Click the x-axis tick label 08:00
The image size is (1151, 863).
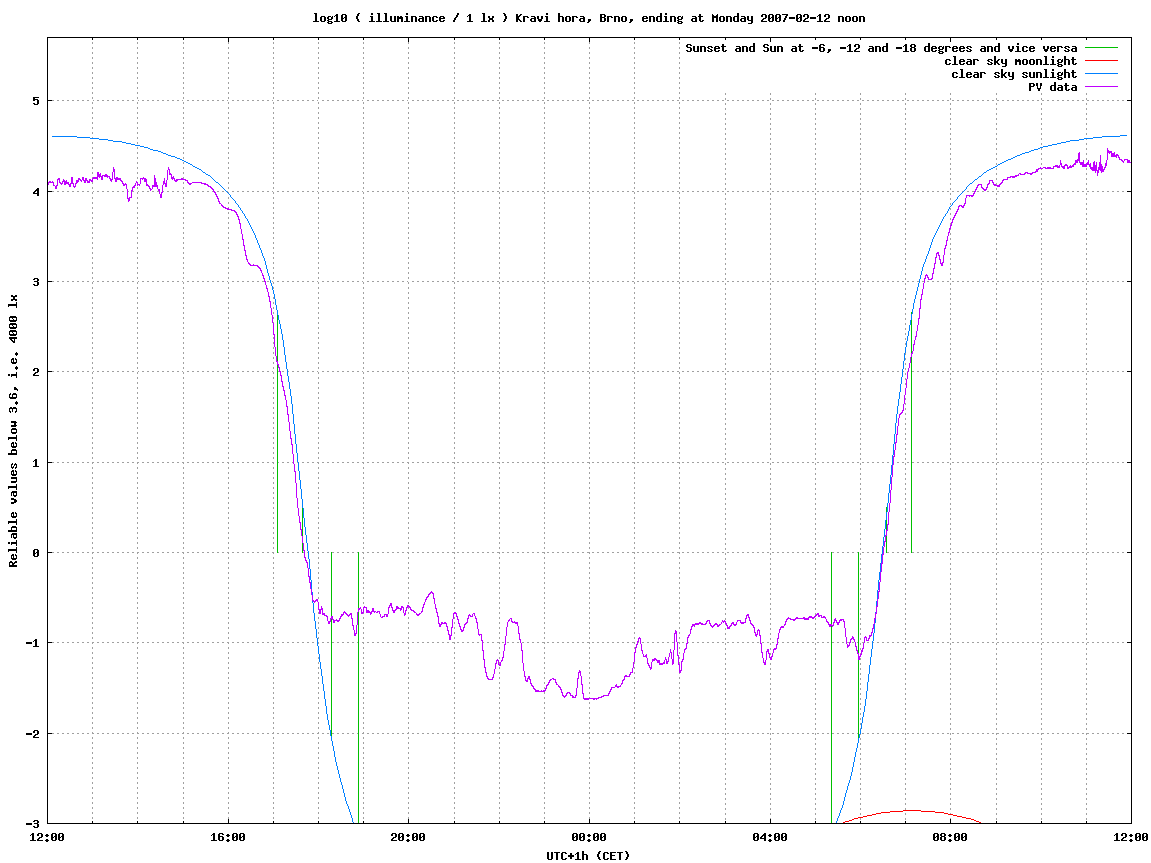[950, 837]
